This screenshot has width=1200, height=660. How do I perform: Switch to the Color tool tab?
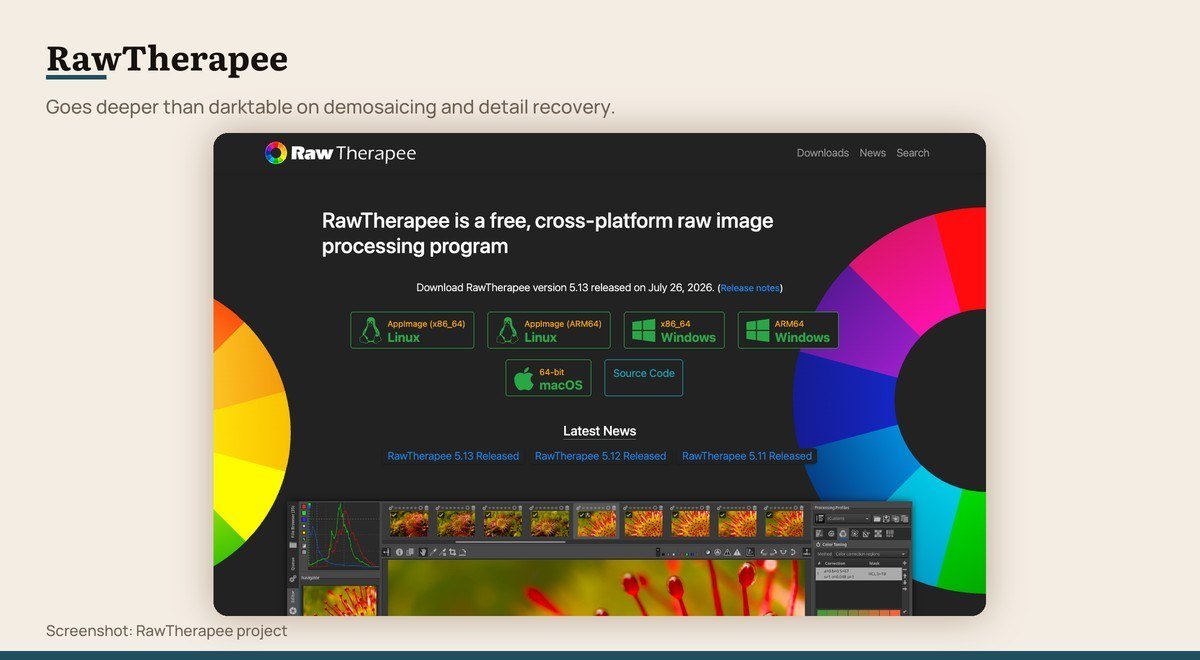843,533
